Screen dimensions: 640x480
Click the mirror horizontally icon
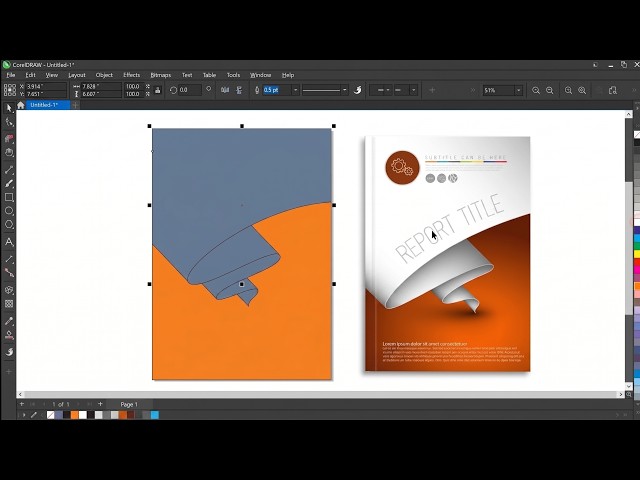click(225, 90)
